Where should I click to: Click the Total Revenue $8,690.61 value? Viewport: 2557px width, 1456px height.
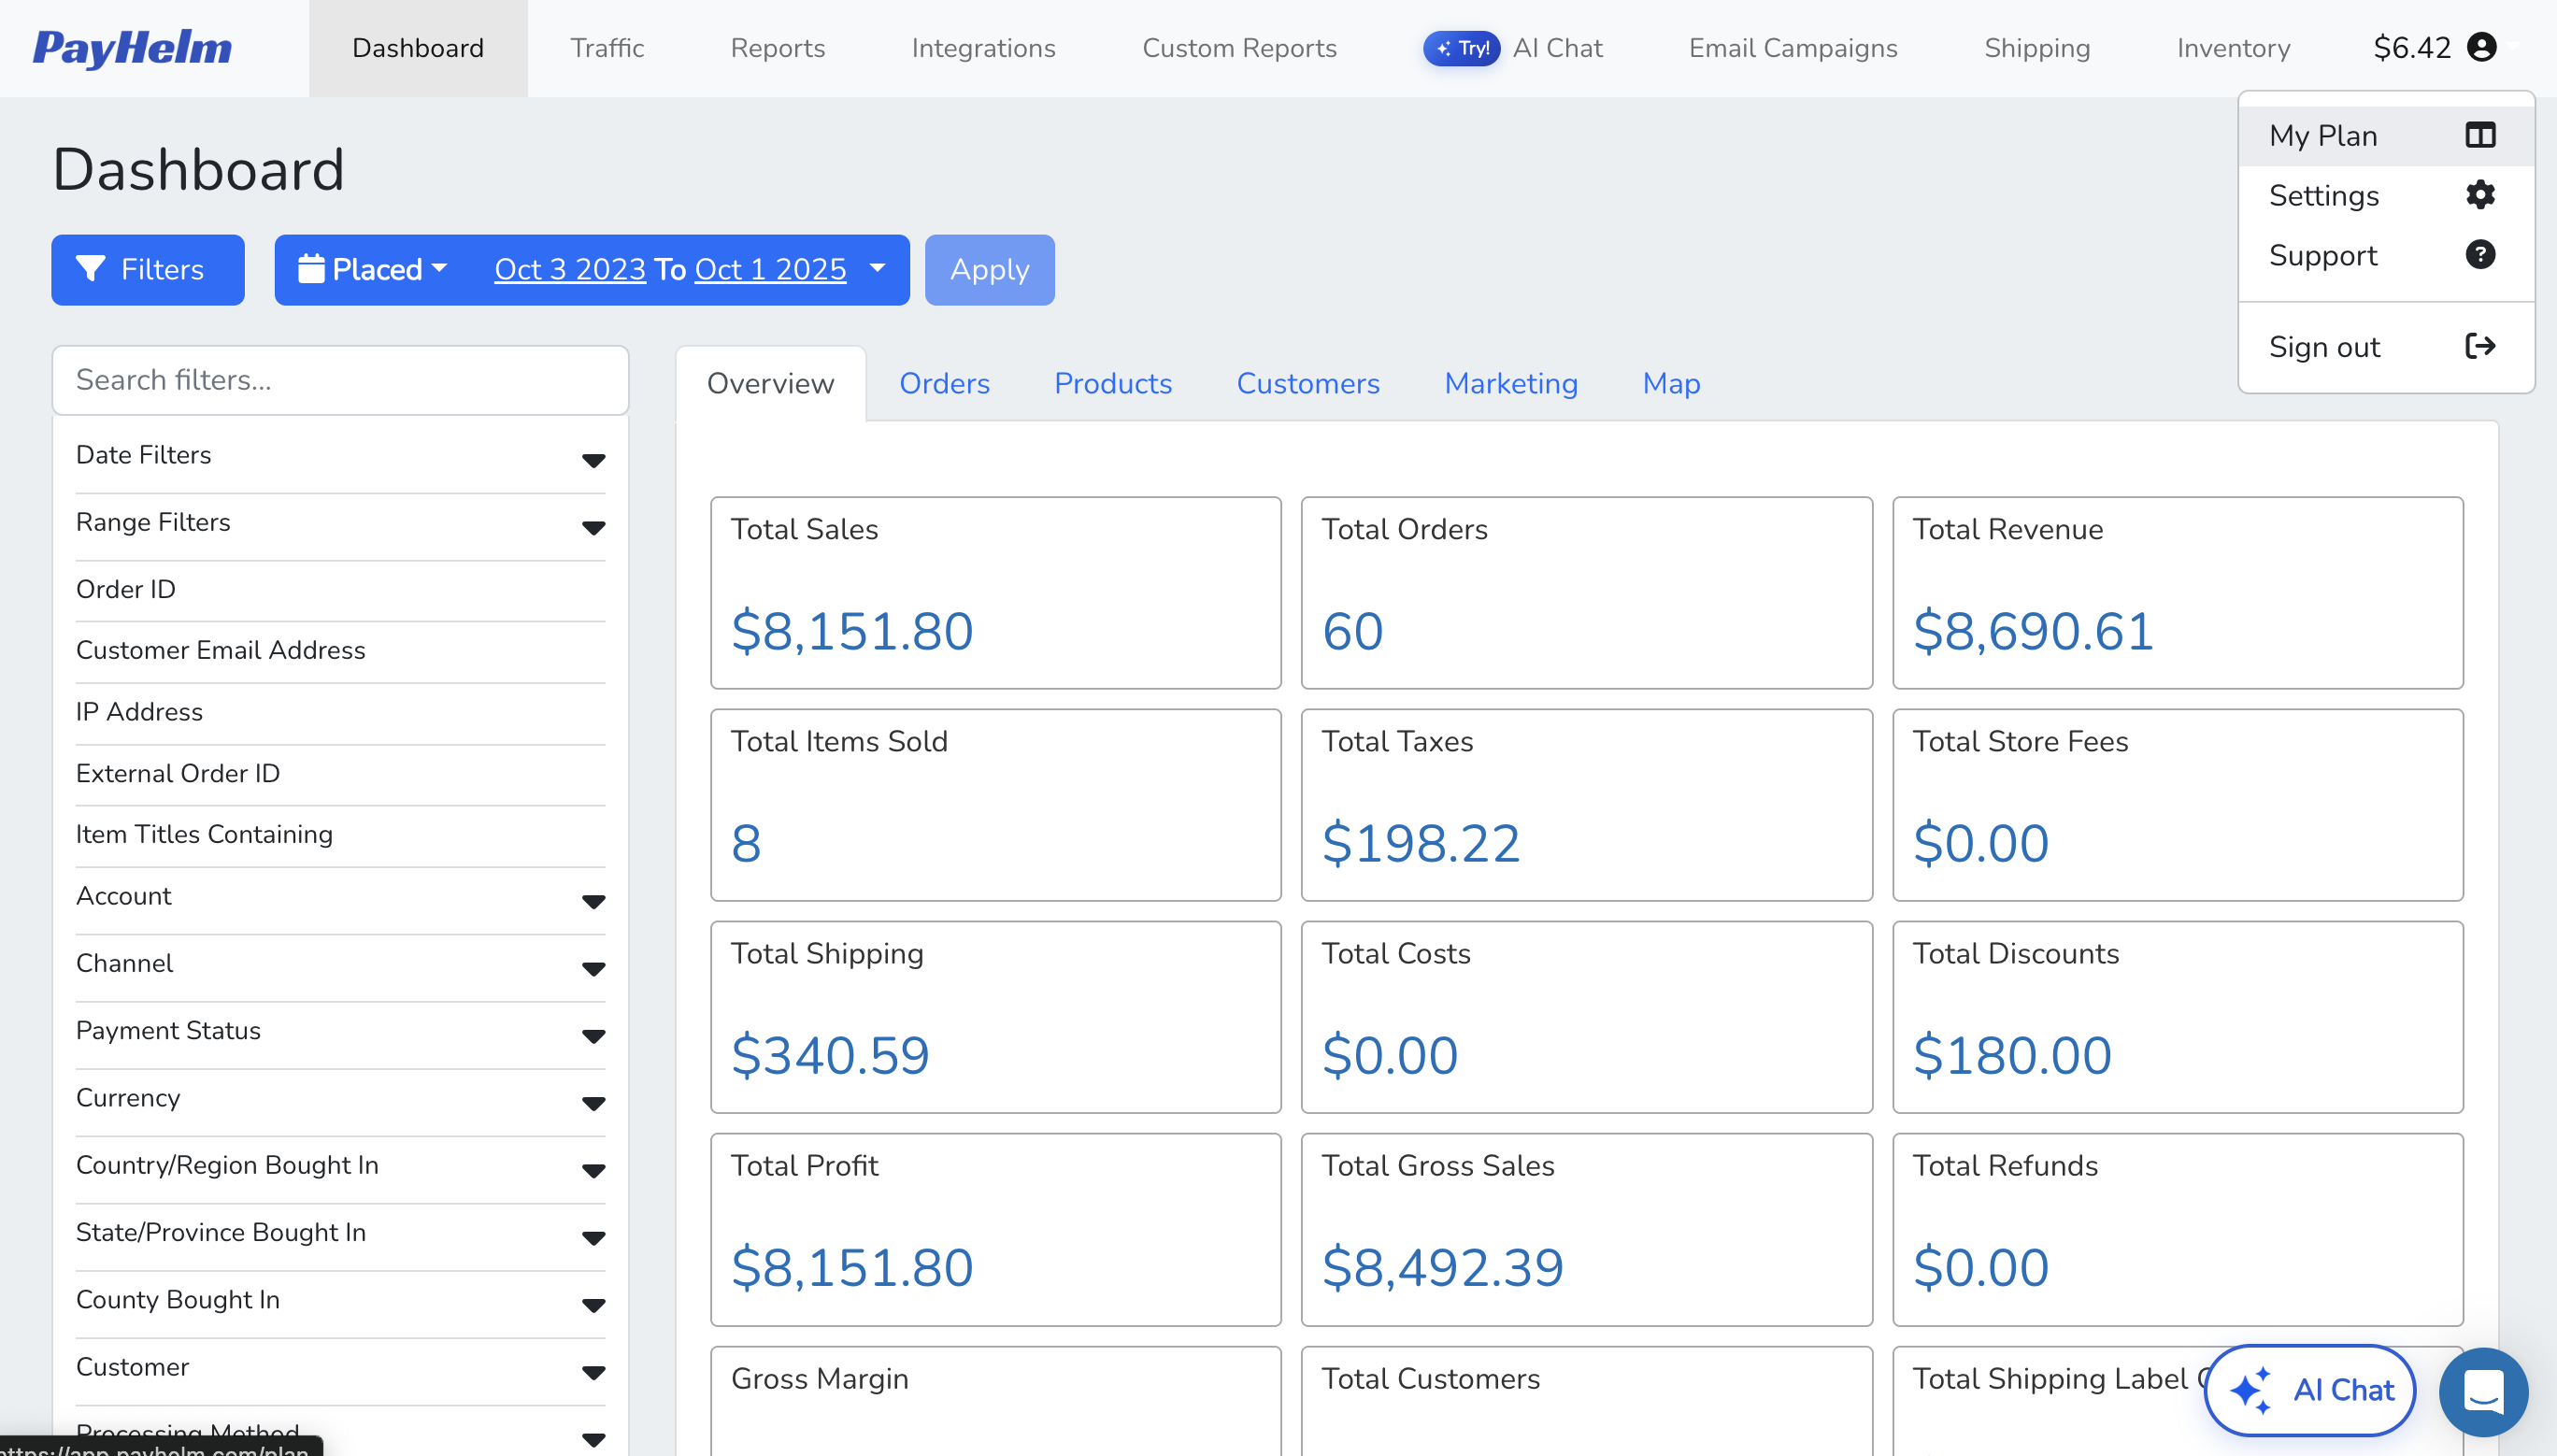pyautogui.click(x=2032, y=631)
